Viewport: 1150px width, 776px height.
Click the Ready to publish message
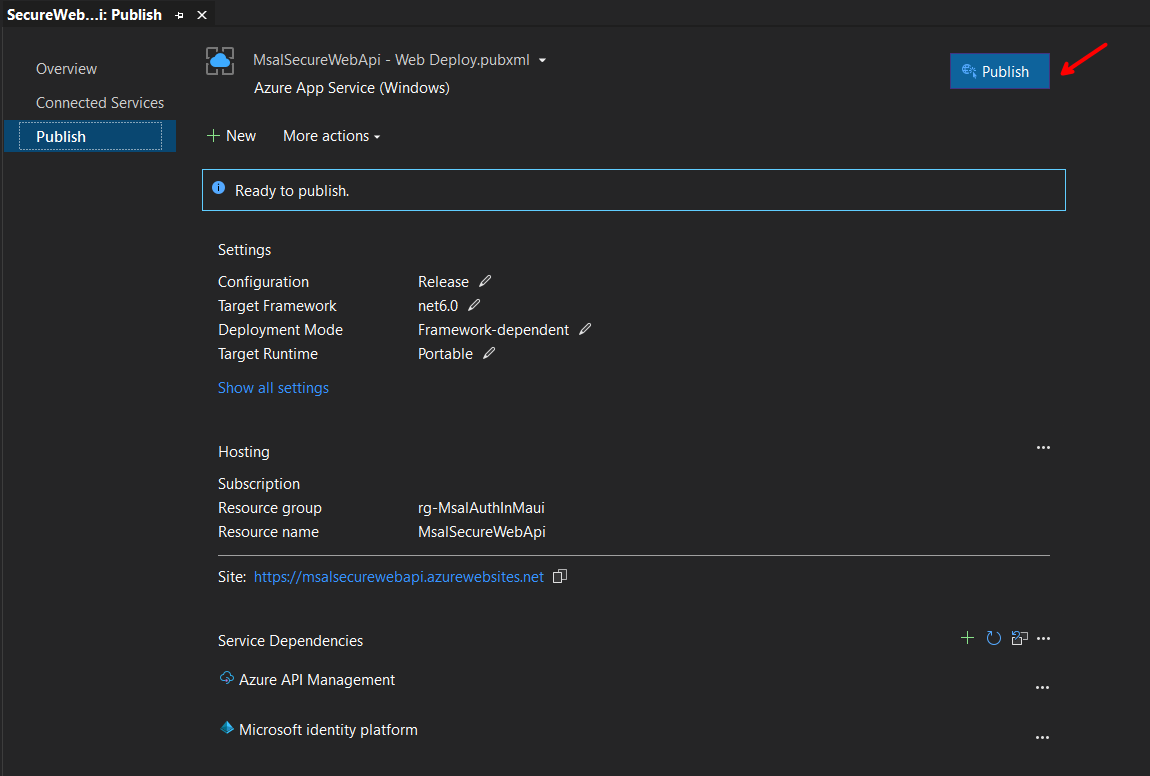292,191
